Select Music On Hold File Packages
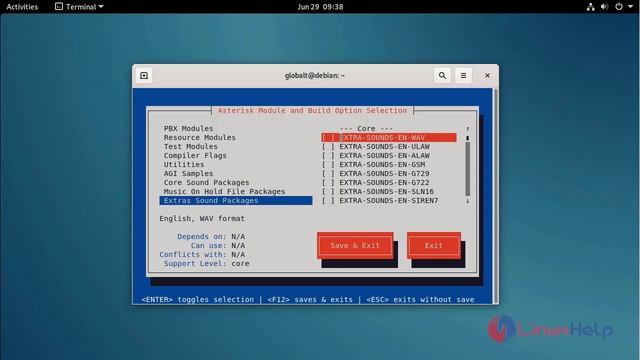This screenshot has height=360, width=640. [x=224, y=191]
